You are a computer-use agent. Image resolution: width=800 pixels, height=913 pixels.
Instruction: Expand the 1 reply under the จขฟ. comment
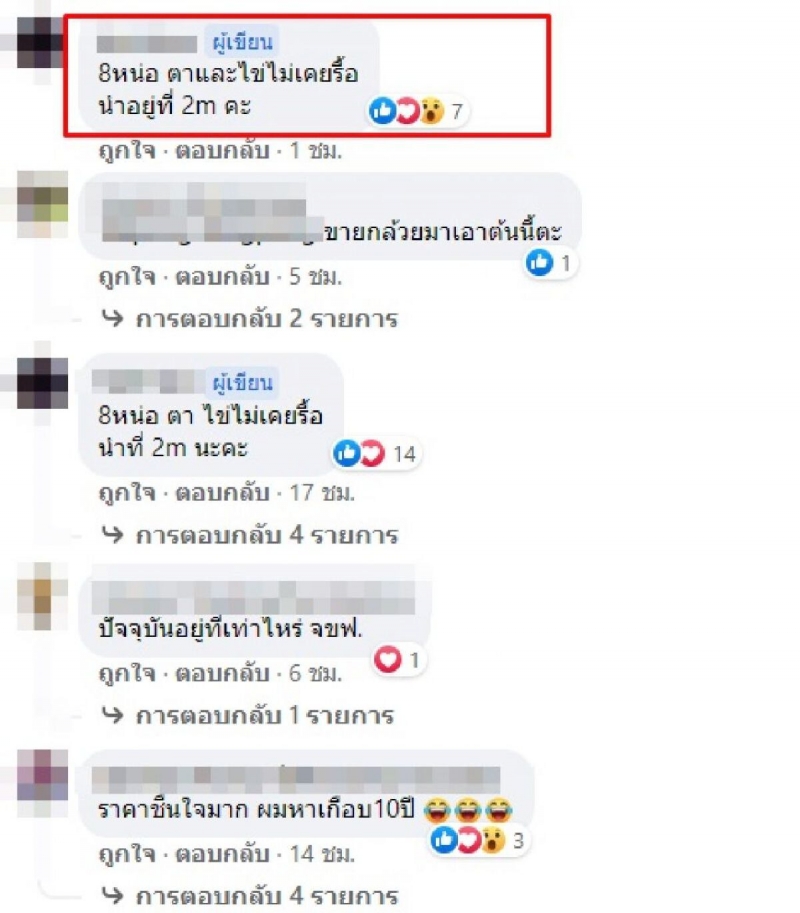(x=247, y=715)
